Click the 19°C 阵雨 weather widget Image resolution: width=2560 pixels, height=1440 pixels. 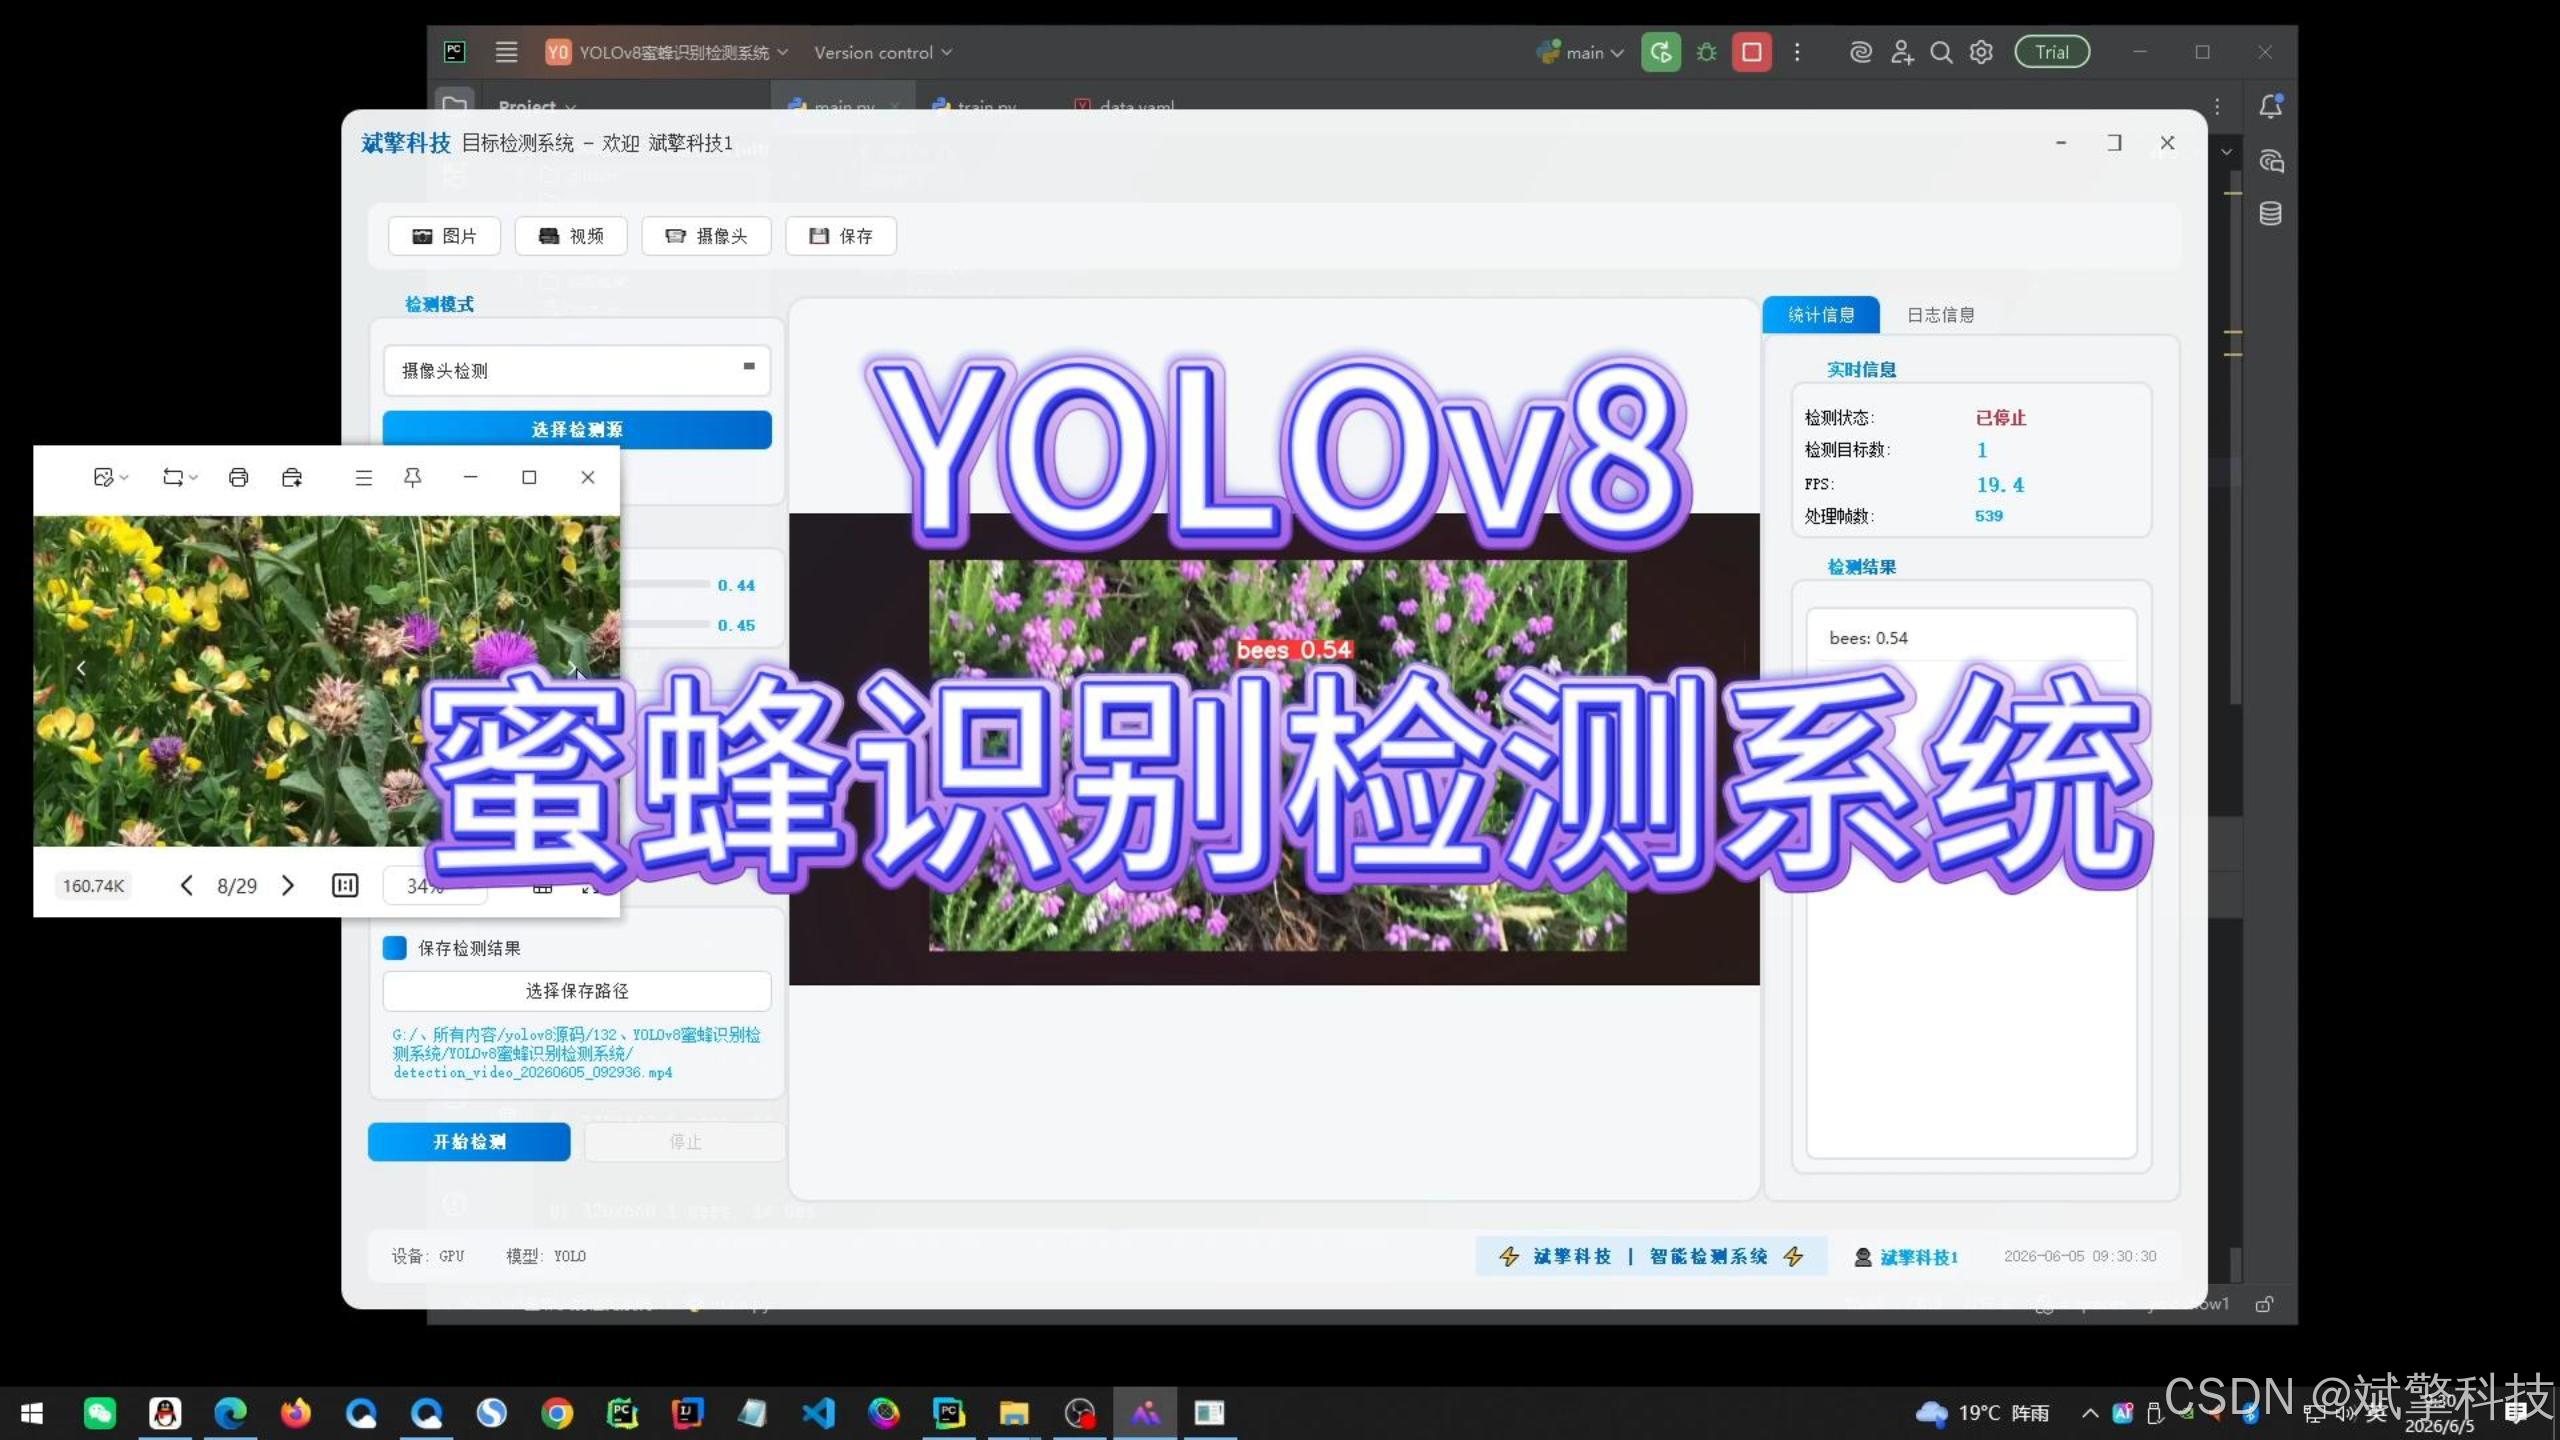tap(1982, 1413)
